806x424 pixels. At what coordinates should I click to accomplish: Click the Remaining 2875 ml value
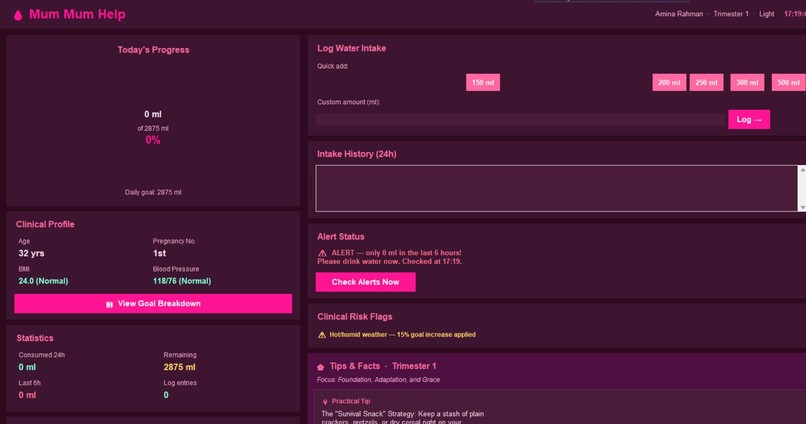179,367
